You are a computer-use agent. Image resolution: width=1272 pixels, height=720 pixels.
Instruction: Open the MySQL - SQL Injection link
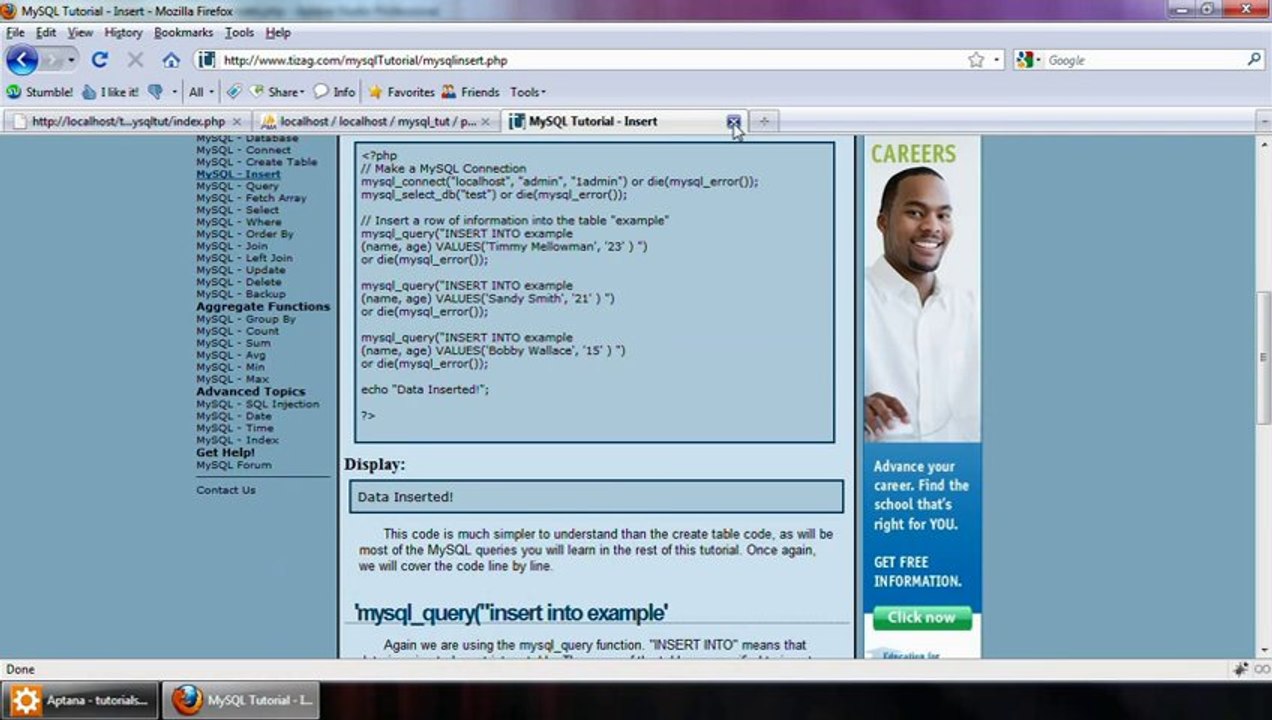(258, 404)
